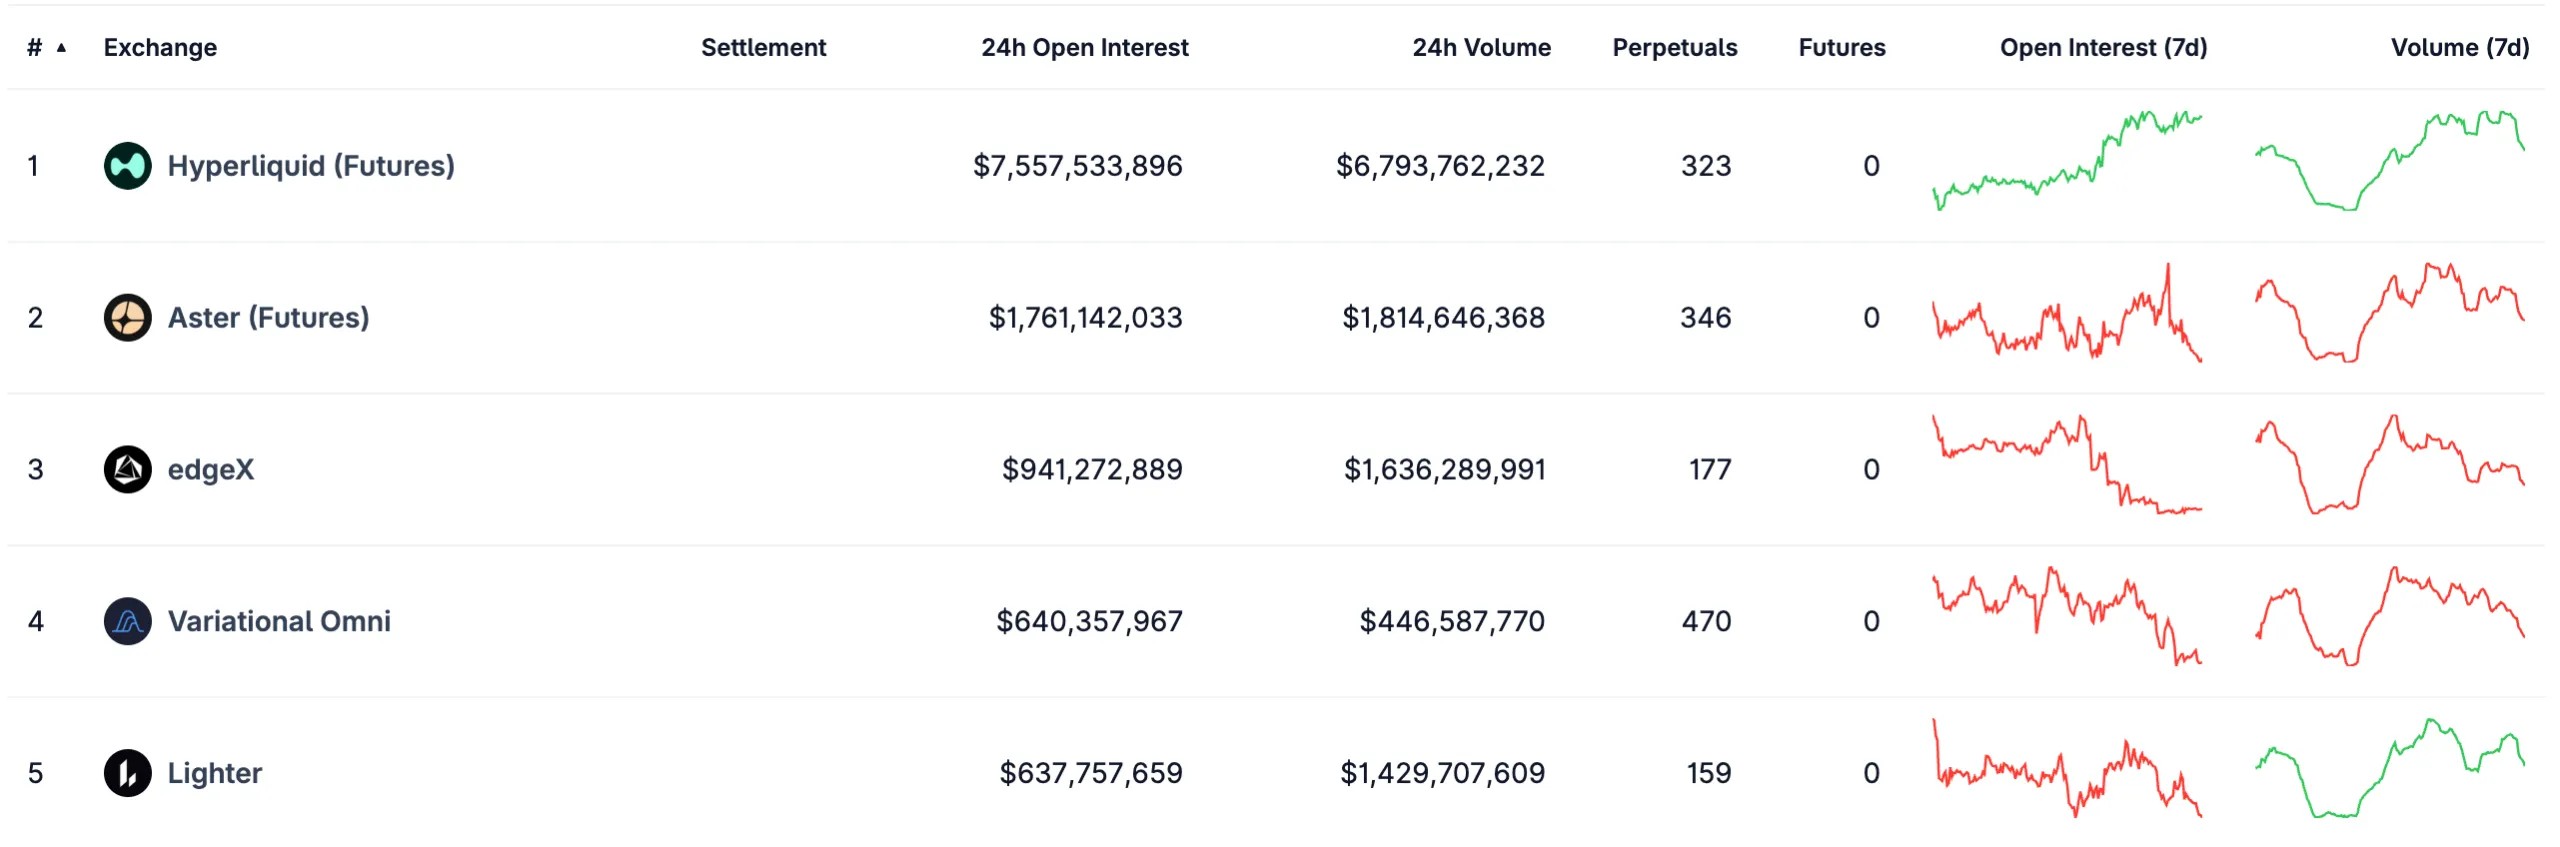Screen dimensions: 2560x847
Task: Open the Variational Omni exchange link
Action: pos(279,622)
